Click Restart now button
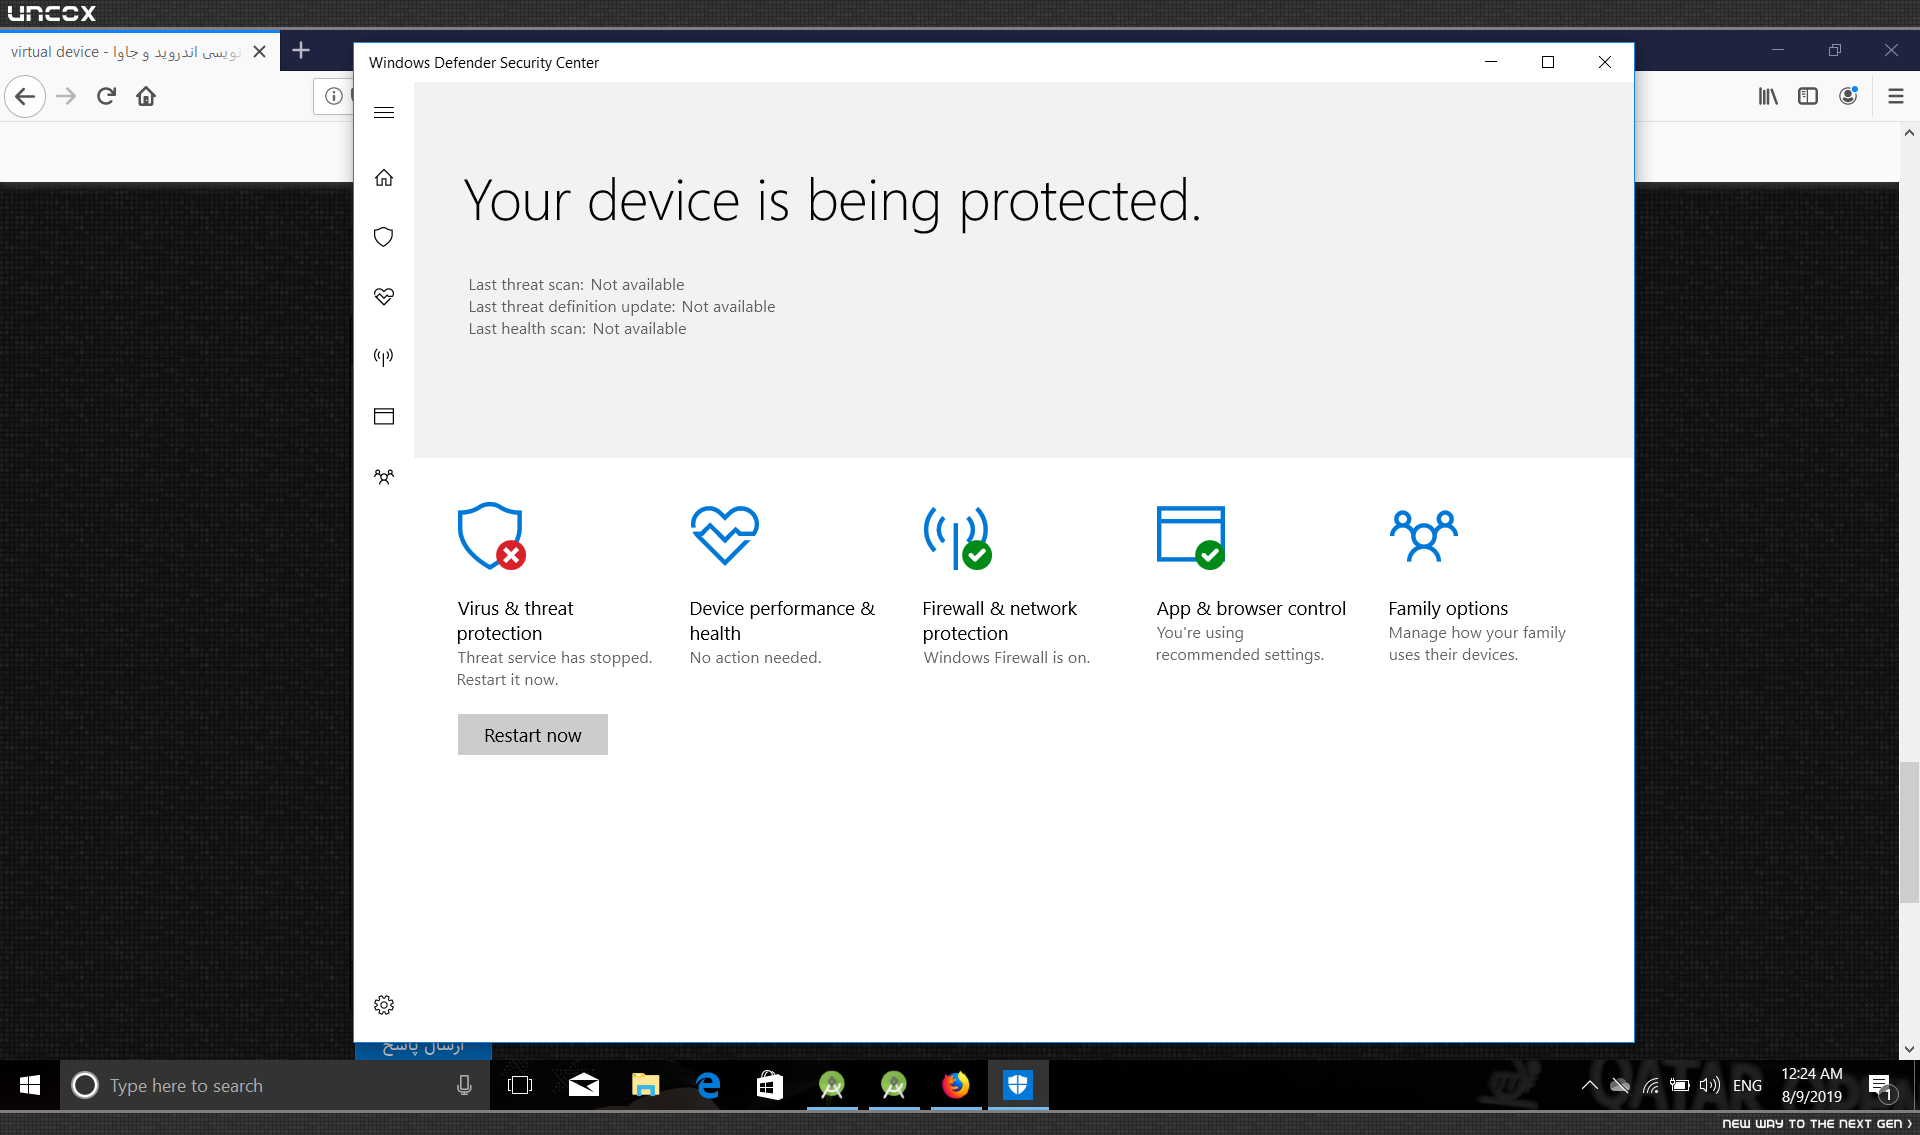The width and height of the screenshot is (1920, 1135). (533, 735)
